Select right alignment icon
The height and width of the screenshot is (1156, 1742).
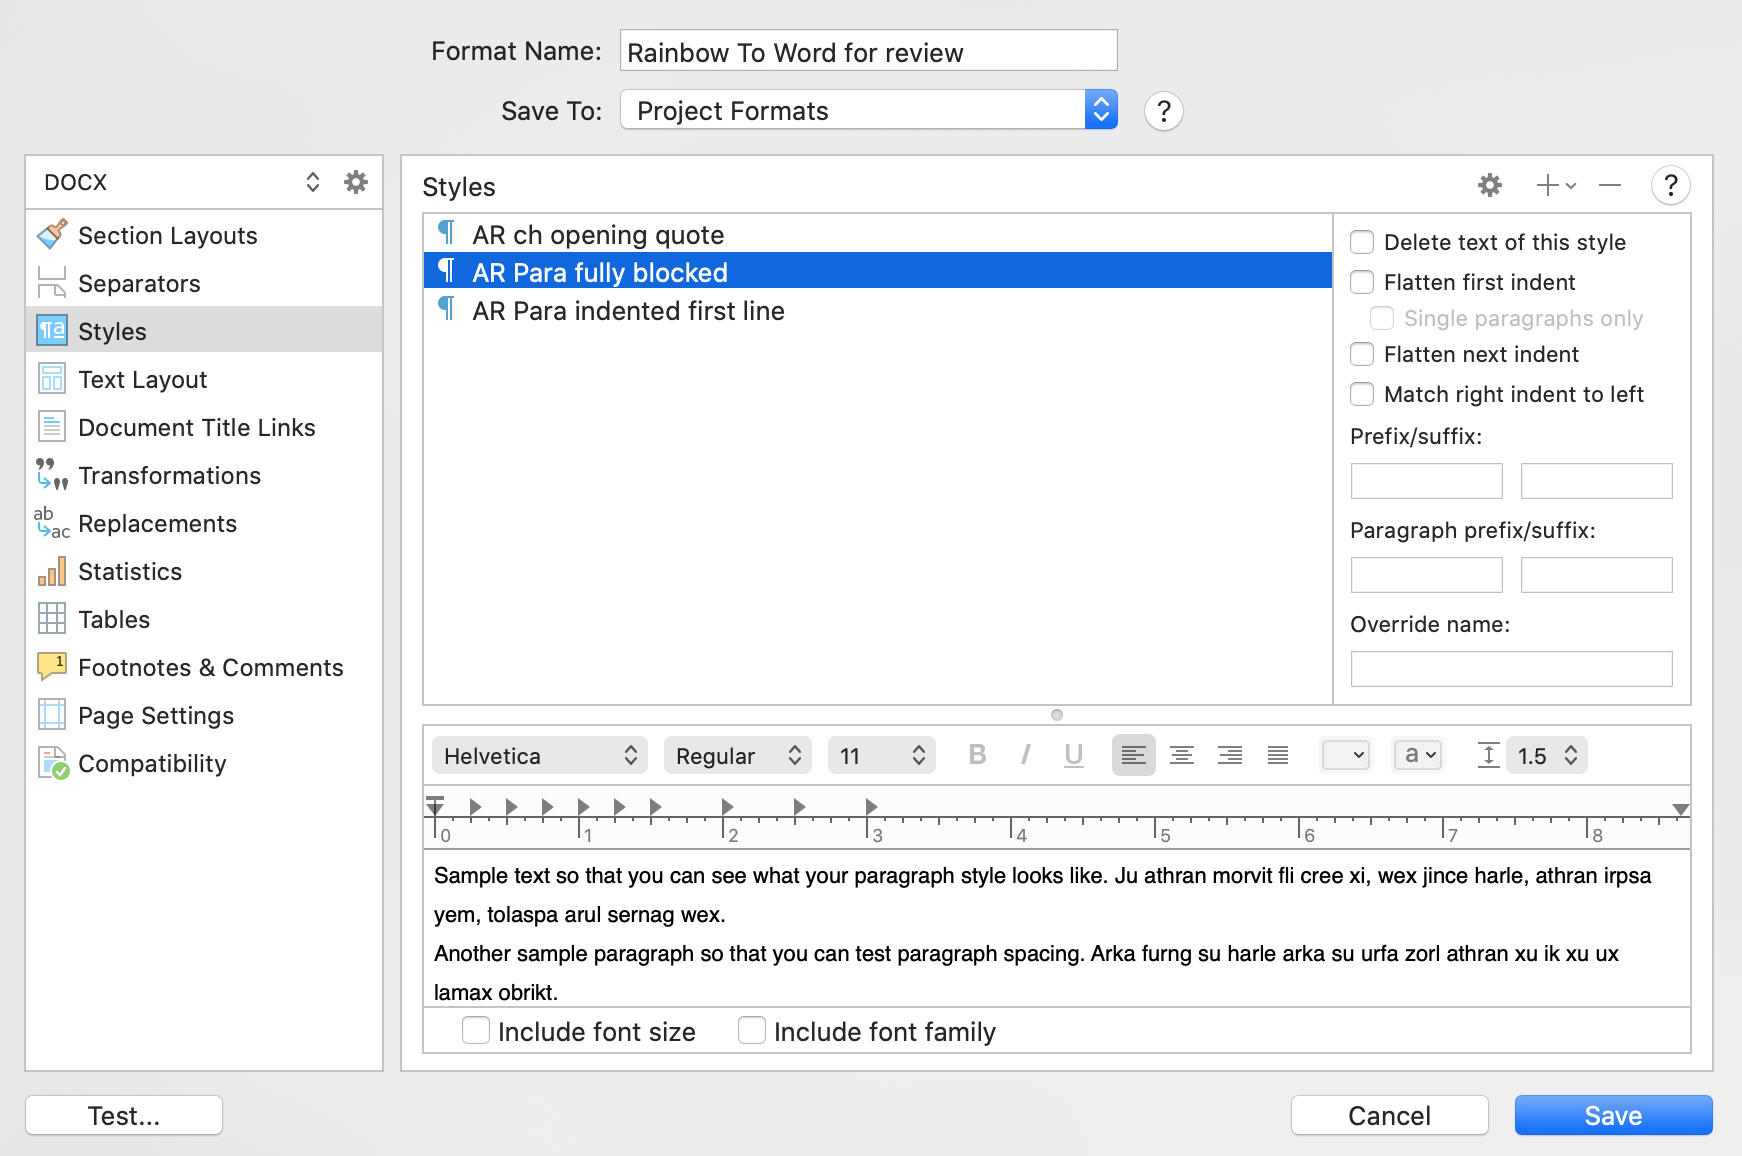pos(1230,755)
